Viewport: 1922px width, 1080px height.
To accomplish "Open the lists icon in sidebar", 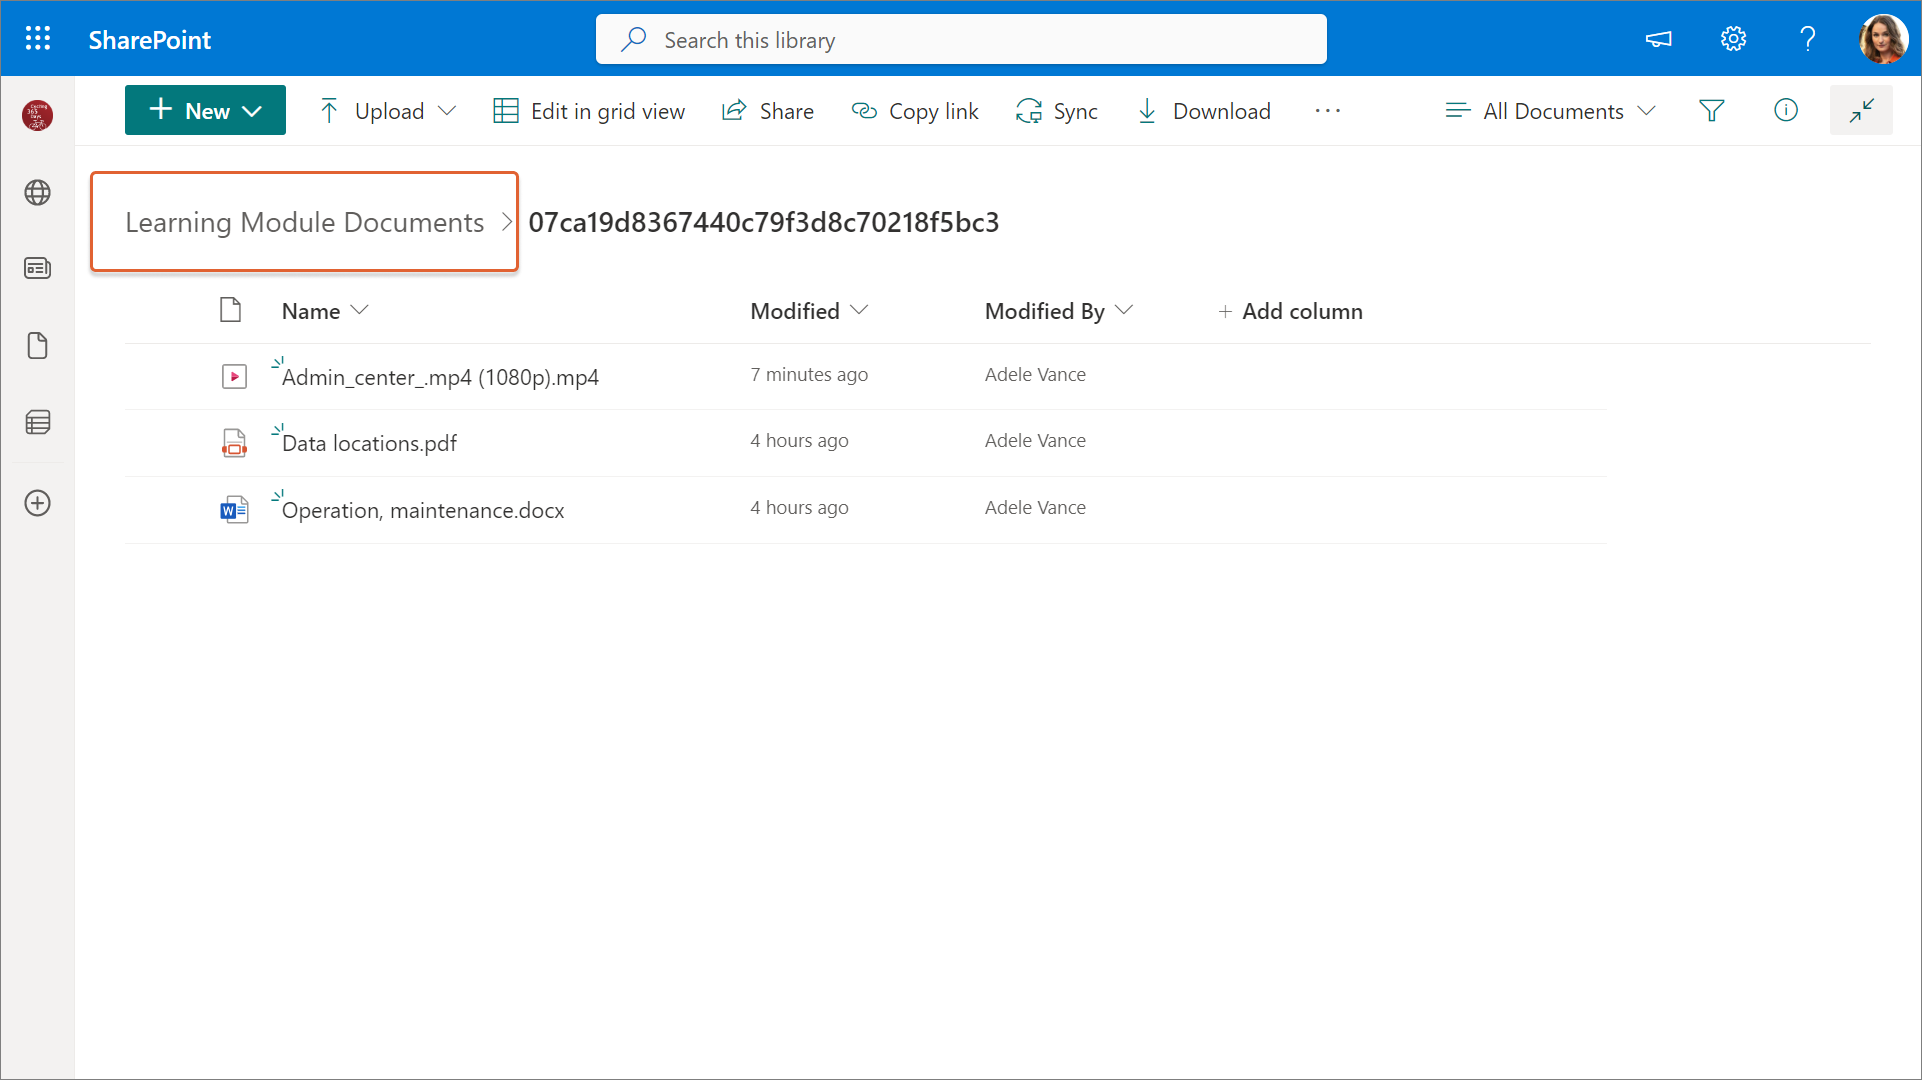I will (37, 422).
